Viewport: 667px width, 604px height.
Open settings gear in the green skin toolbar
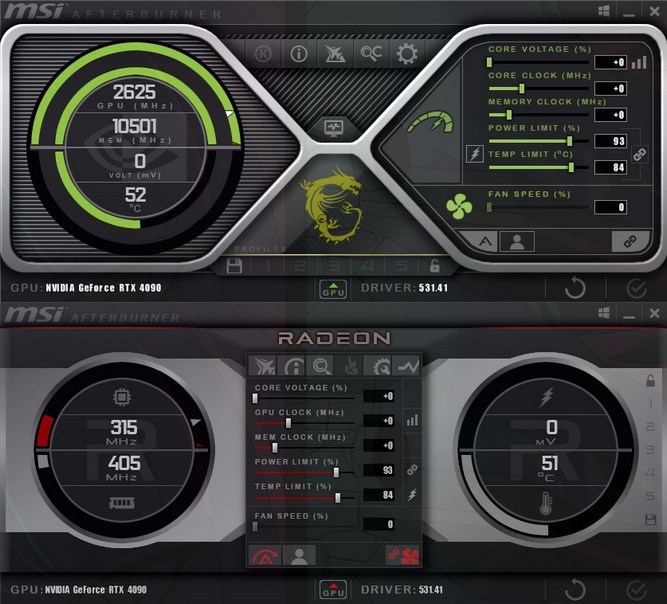[407, 54]
